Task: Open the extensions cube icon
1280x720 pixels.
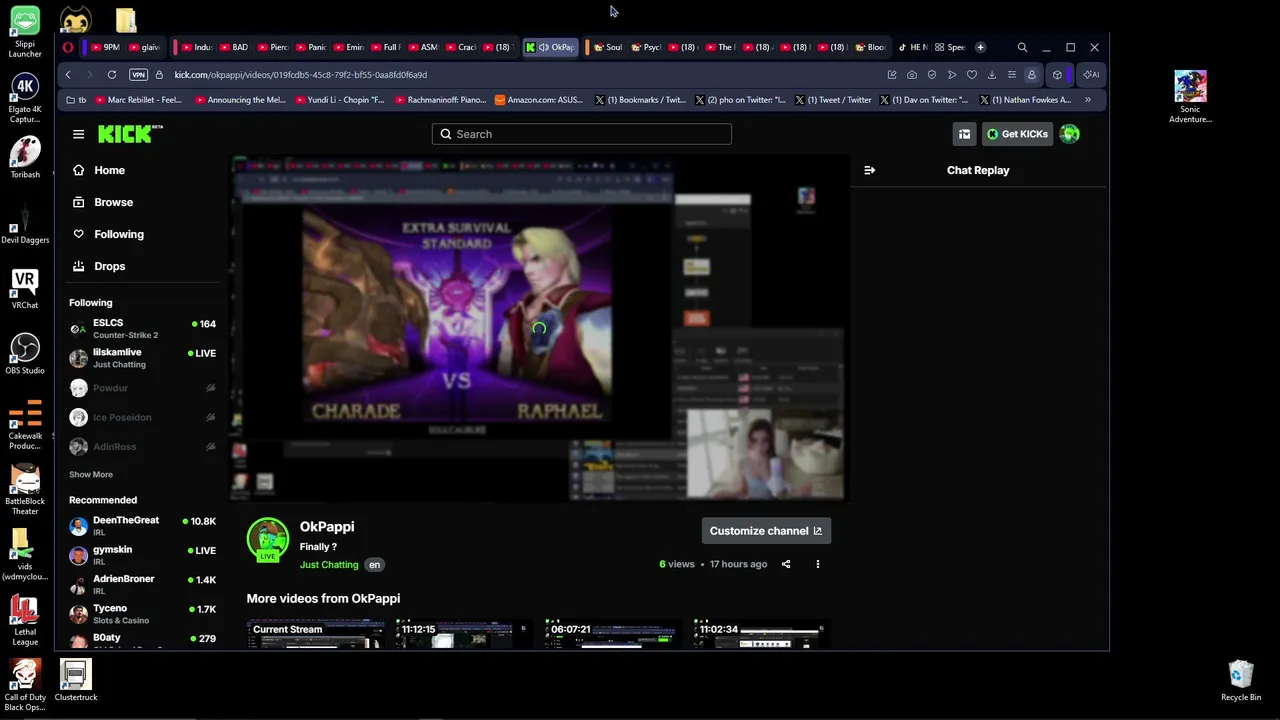Action: tap(1057, 75)
